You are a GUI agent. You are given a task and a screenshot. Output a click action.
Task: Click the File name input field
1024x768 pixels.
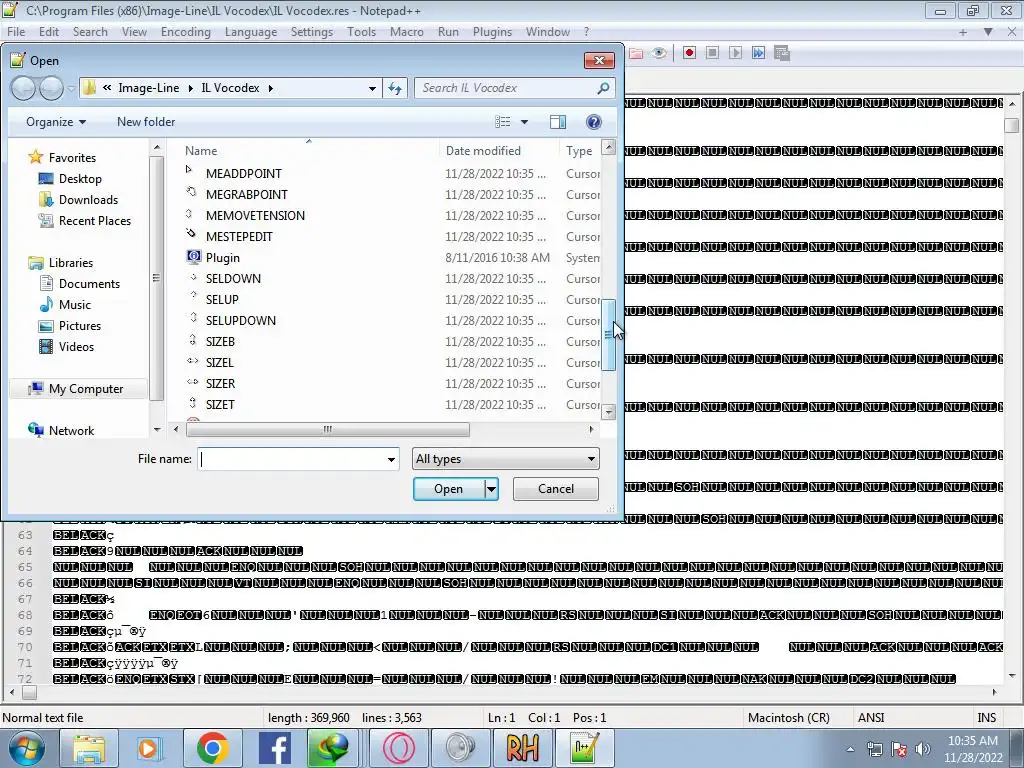click(x=291, y=459)
